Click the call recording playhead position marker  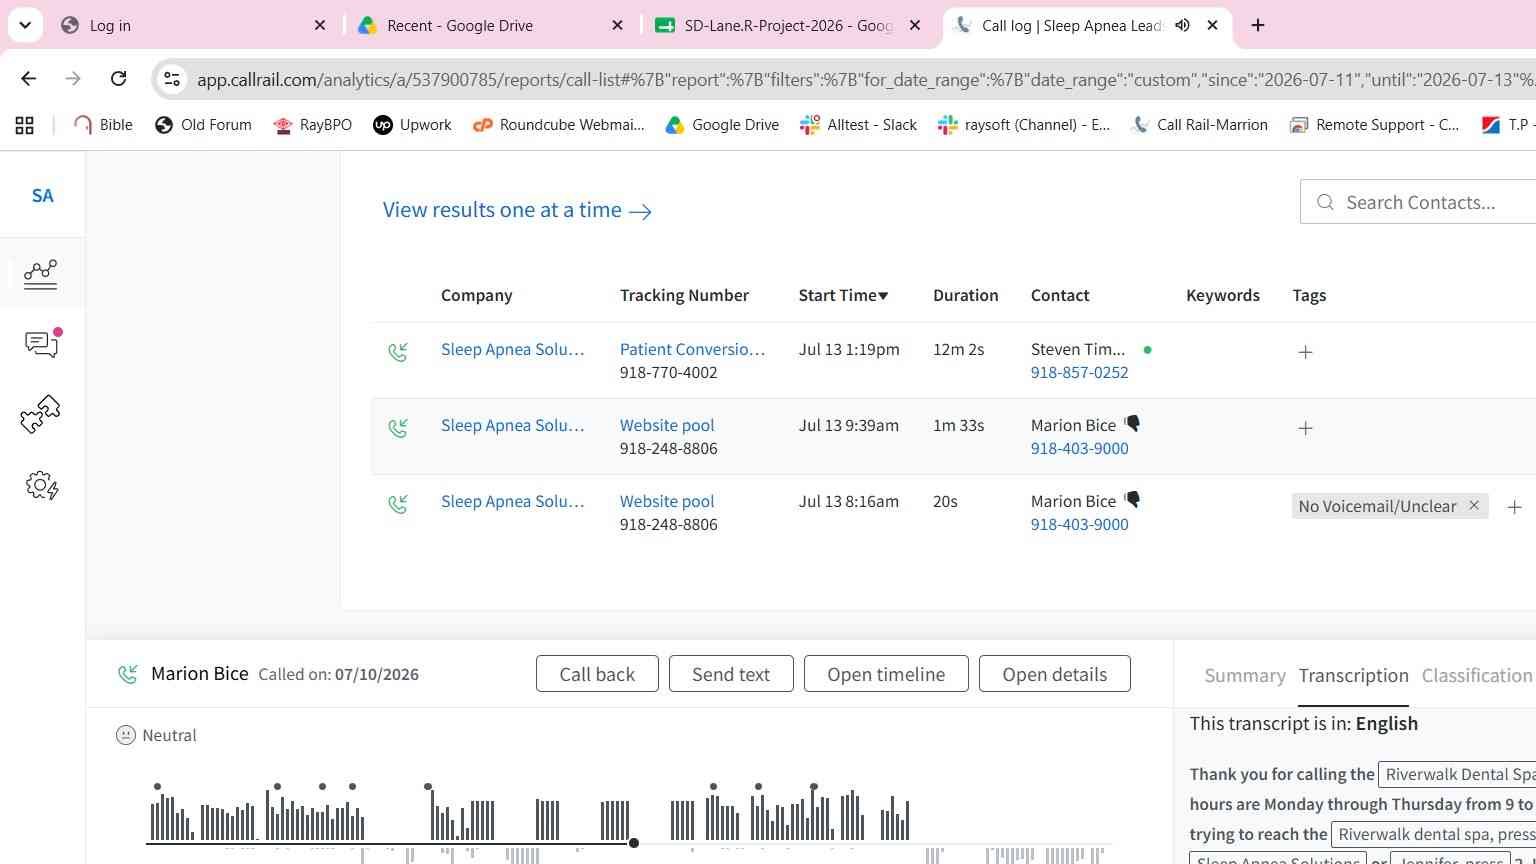coord(634,843)
